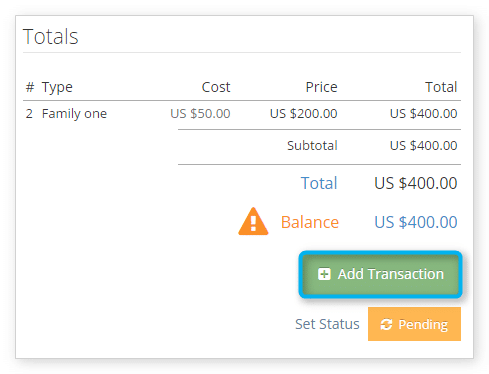
Task: Click the refresh icon on Pending
Action: coord(386,324)
